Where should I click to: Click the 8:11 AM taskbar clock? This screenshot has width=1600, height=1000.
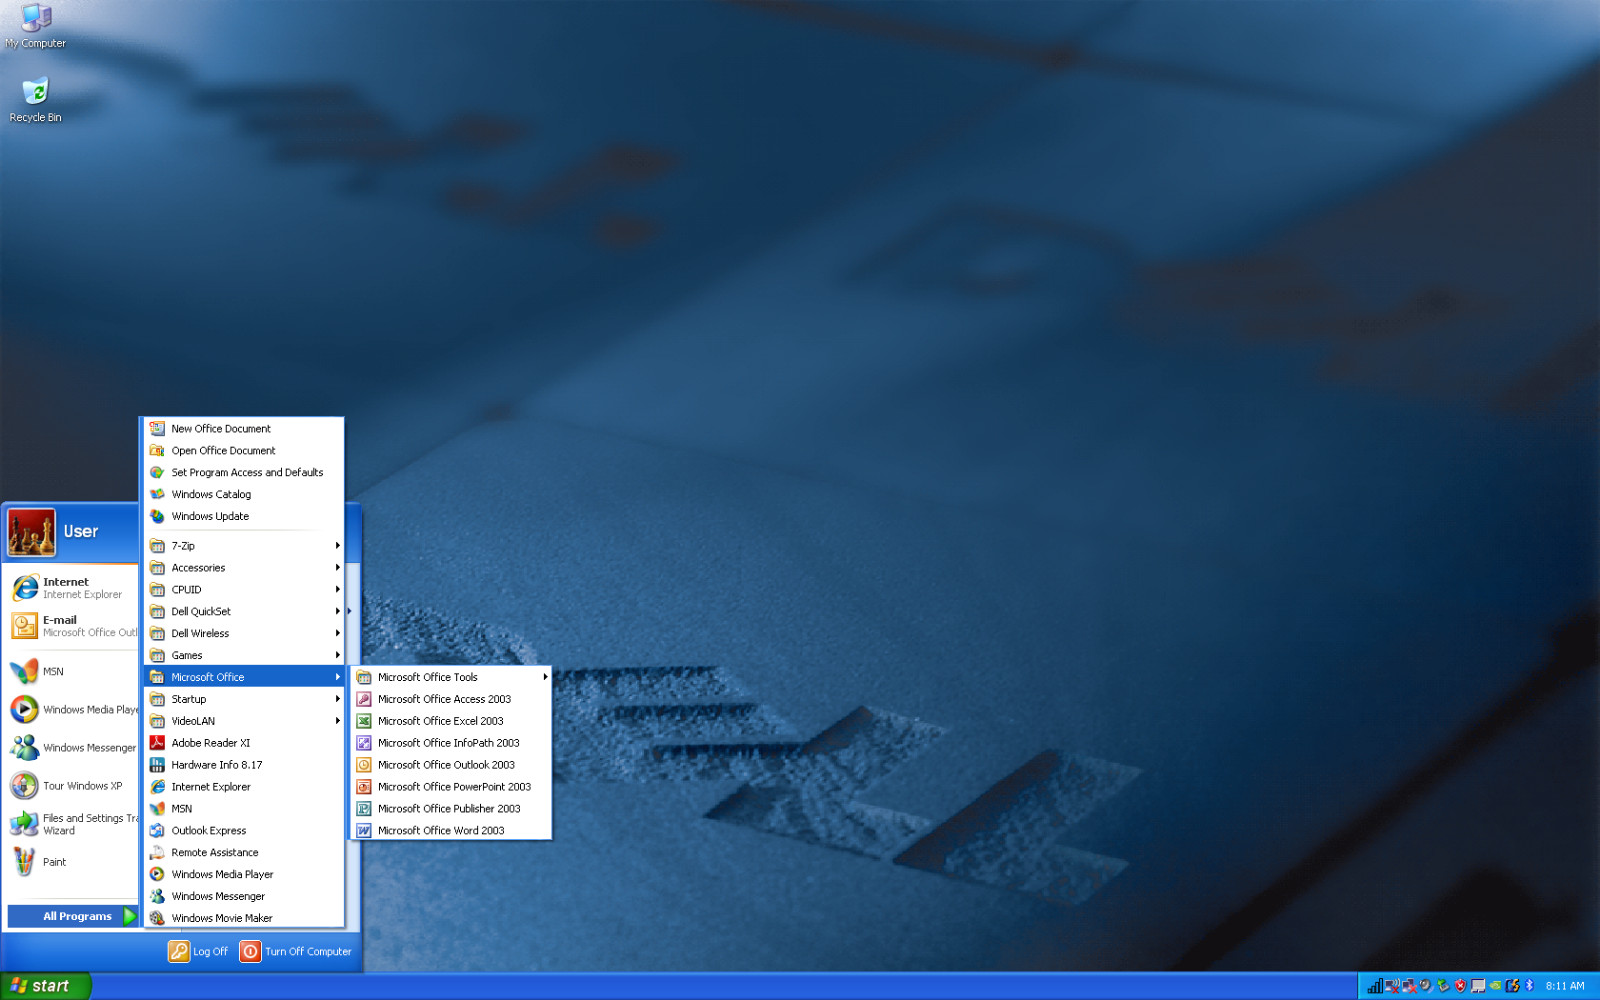[x=1565, y=986]
